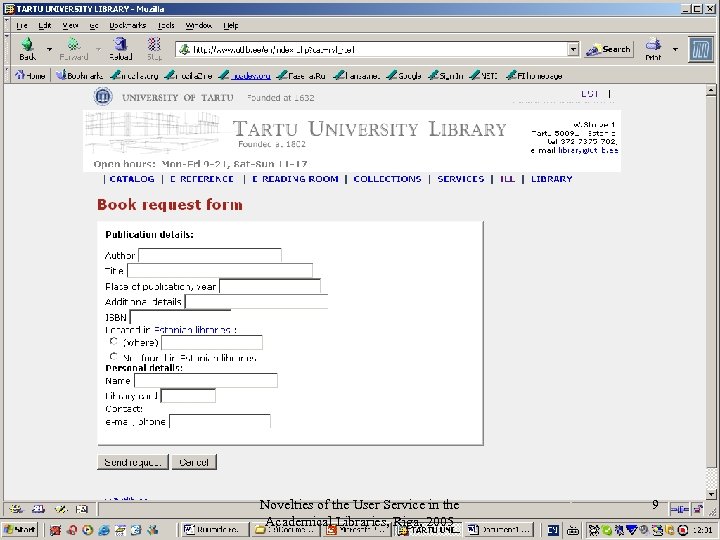
Task: Click the Reload page icon
Action: click(120, 44)
